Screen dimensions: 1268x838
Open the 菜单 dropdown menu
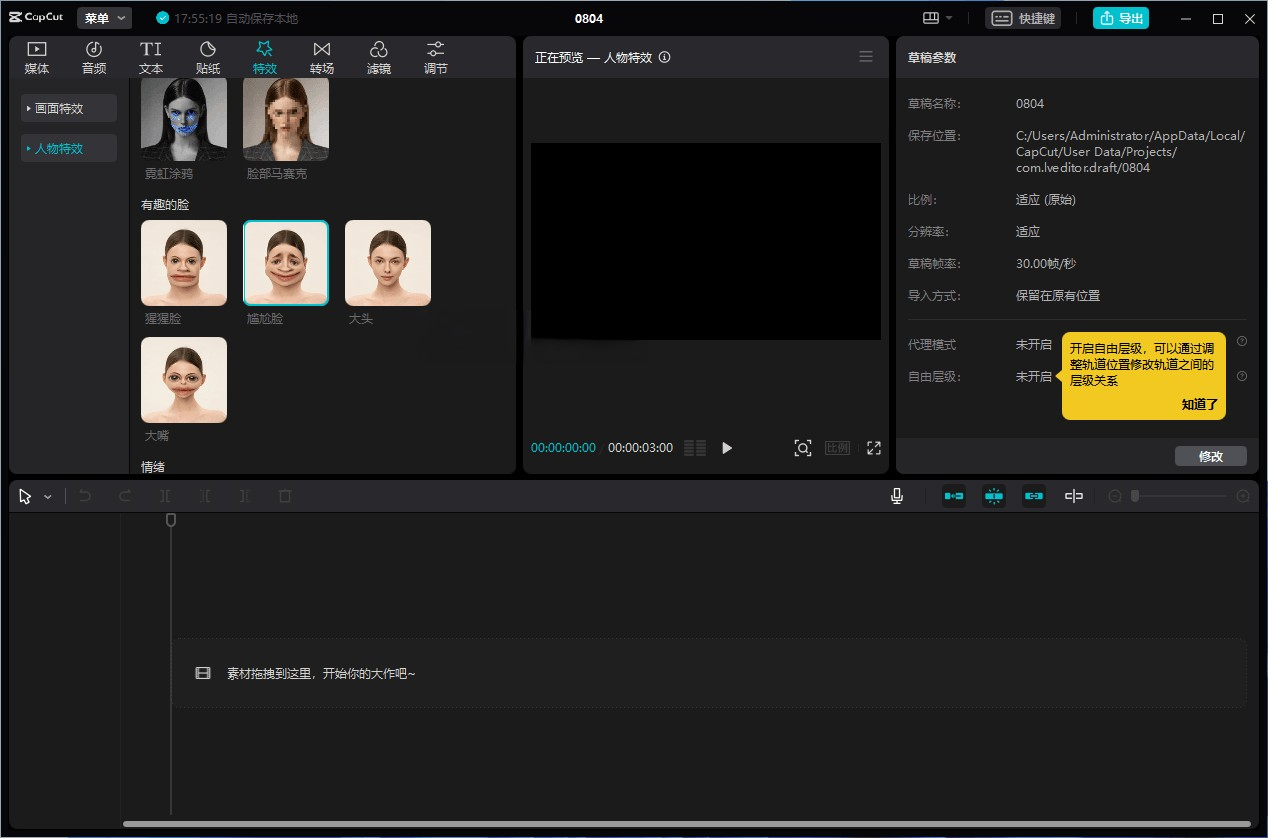104,18
